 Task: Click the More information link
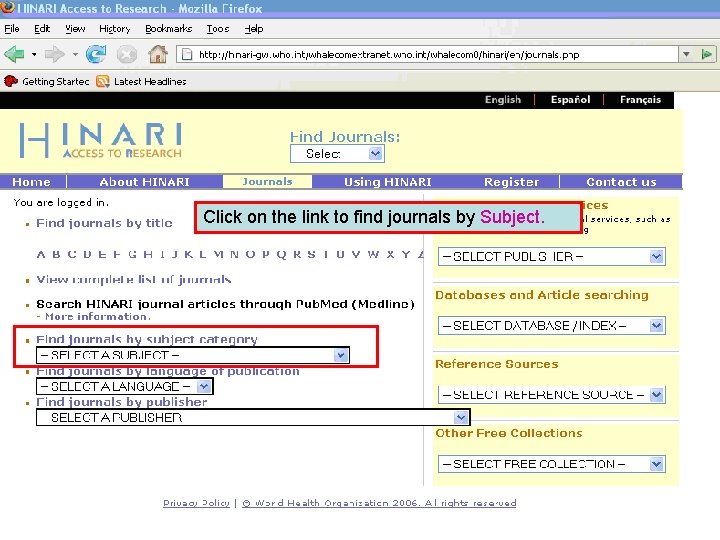(97, 316)
